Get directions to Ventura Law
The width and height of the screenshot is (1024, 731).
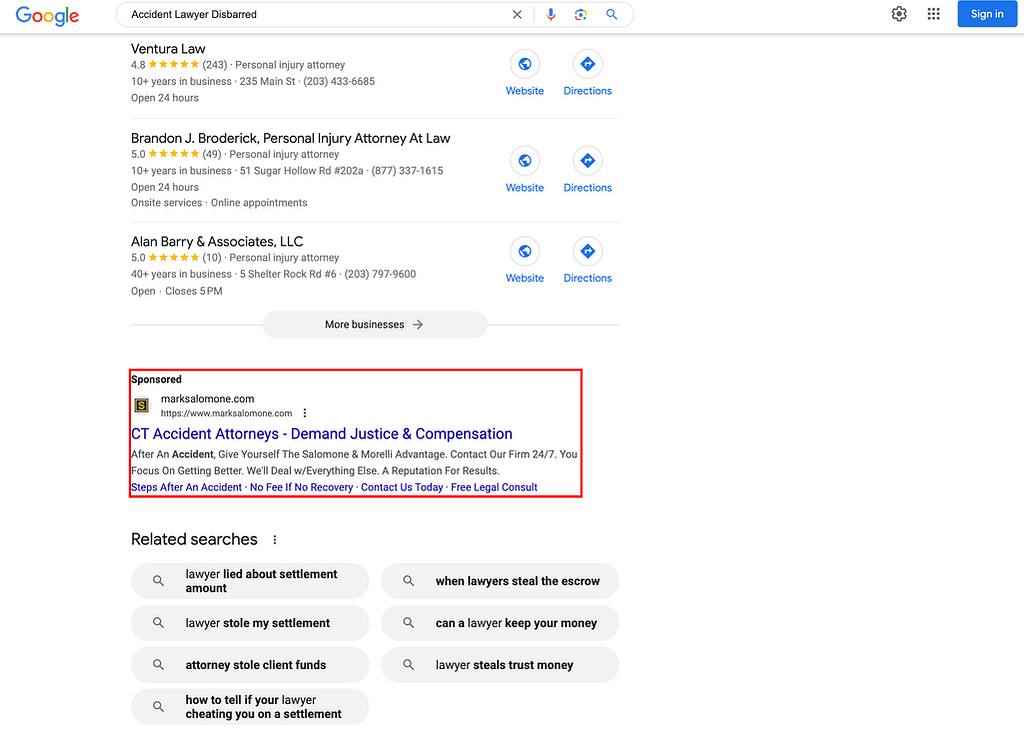[x=588, y=64]
